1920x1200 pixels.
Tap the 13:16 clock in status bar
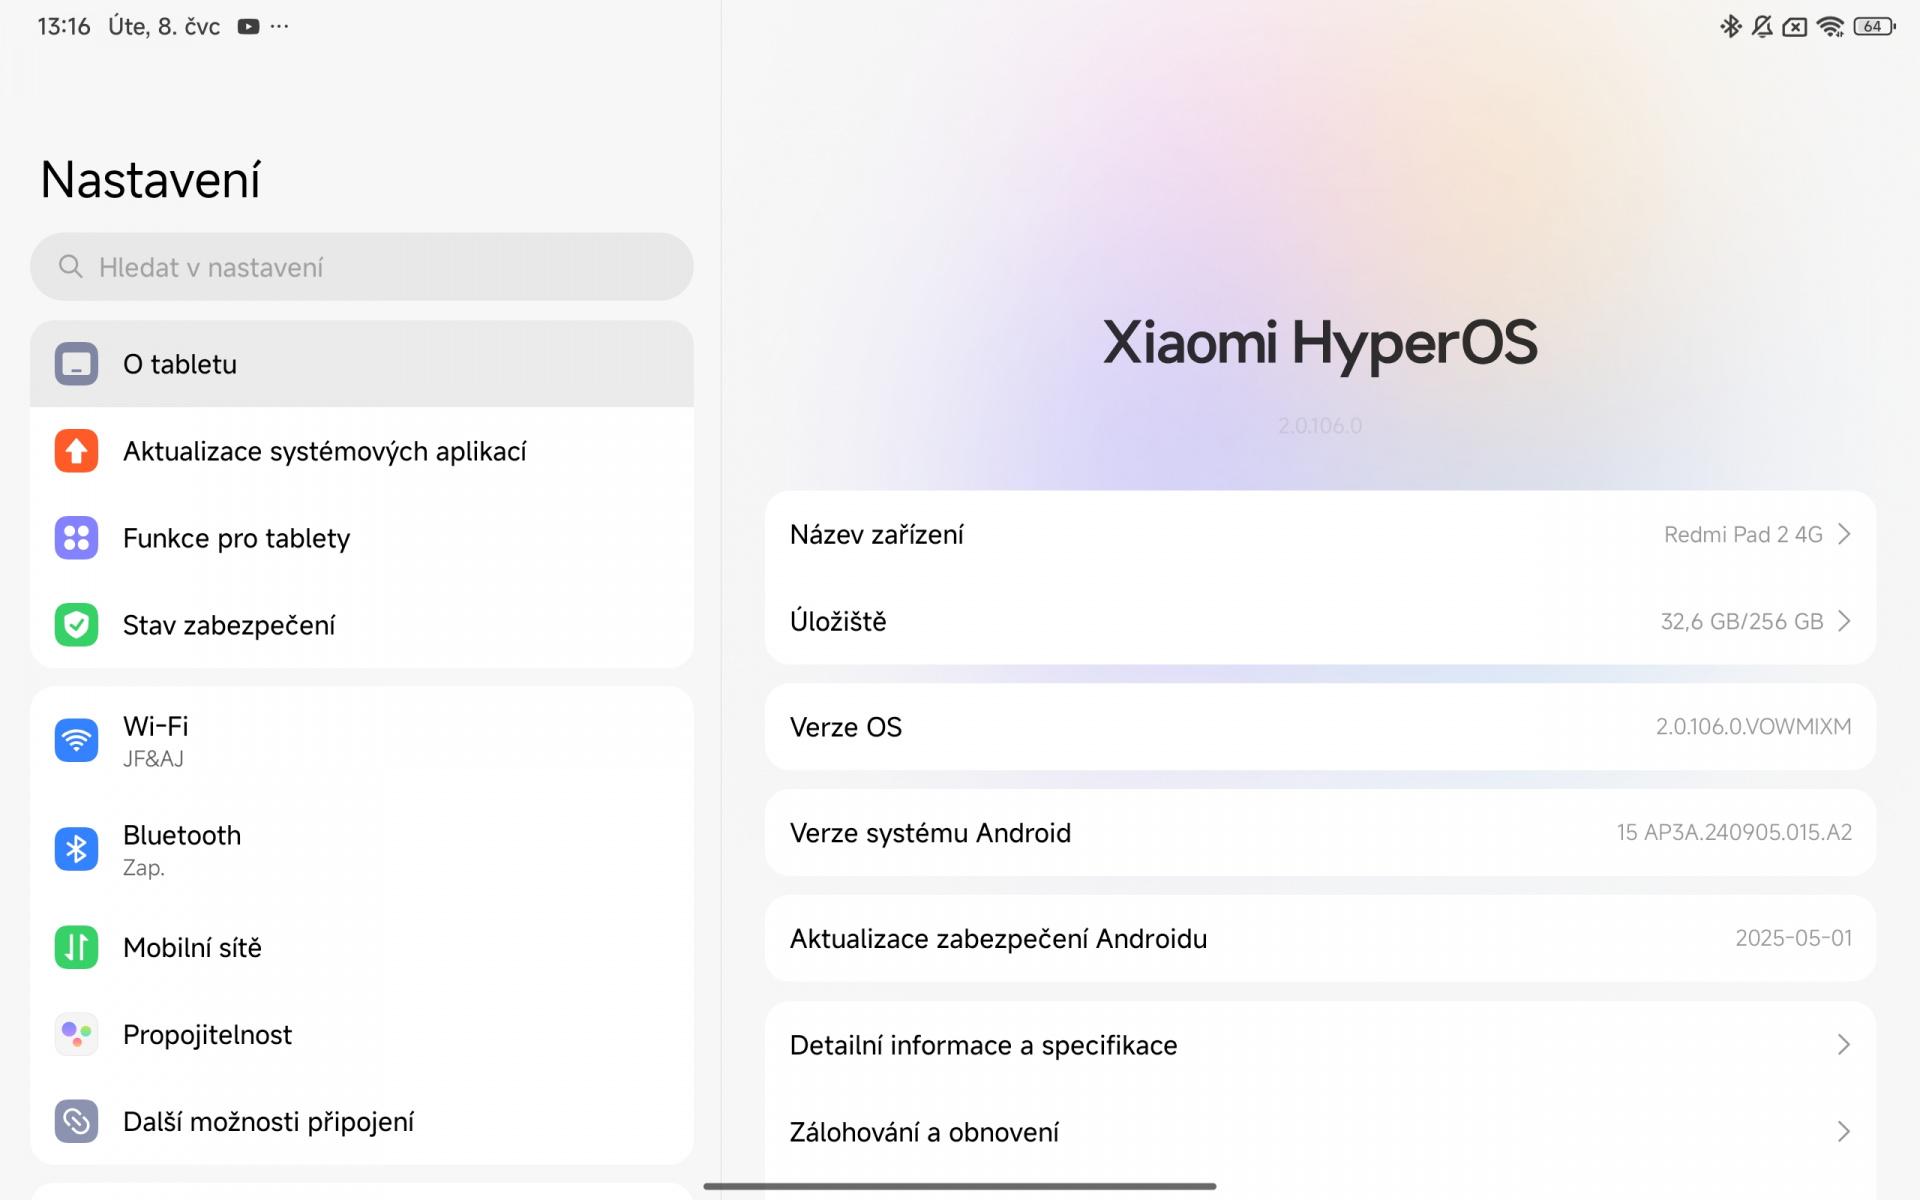click(64, 27)
